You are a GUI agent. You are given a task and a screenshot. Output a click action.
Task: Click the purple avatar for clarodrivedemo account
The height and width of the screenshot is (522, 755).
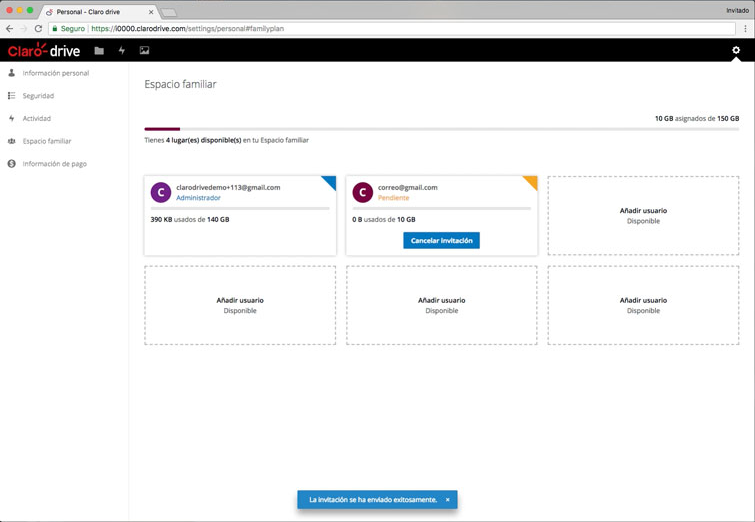pos(161,192)
